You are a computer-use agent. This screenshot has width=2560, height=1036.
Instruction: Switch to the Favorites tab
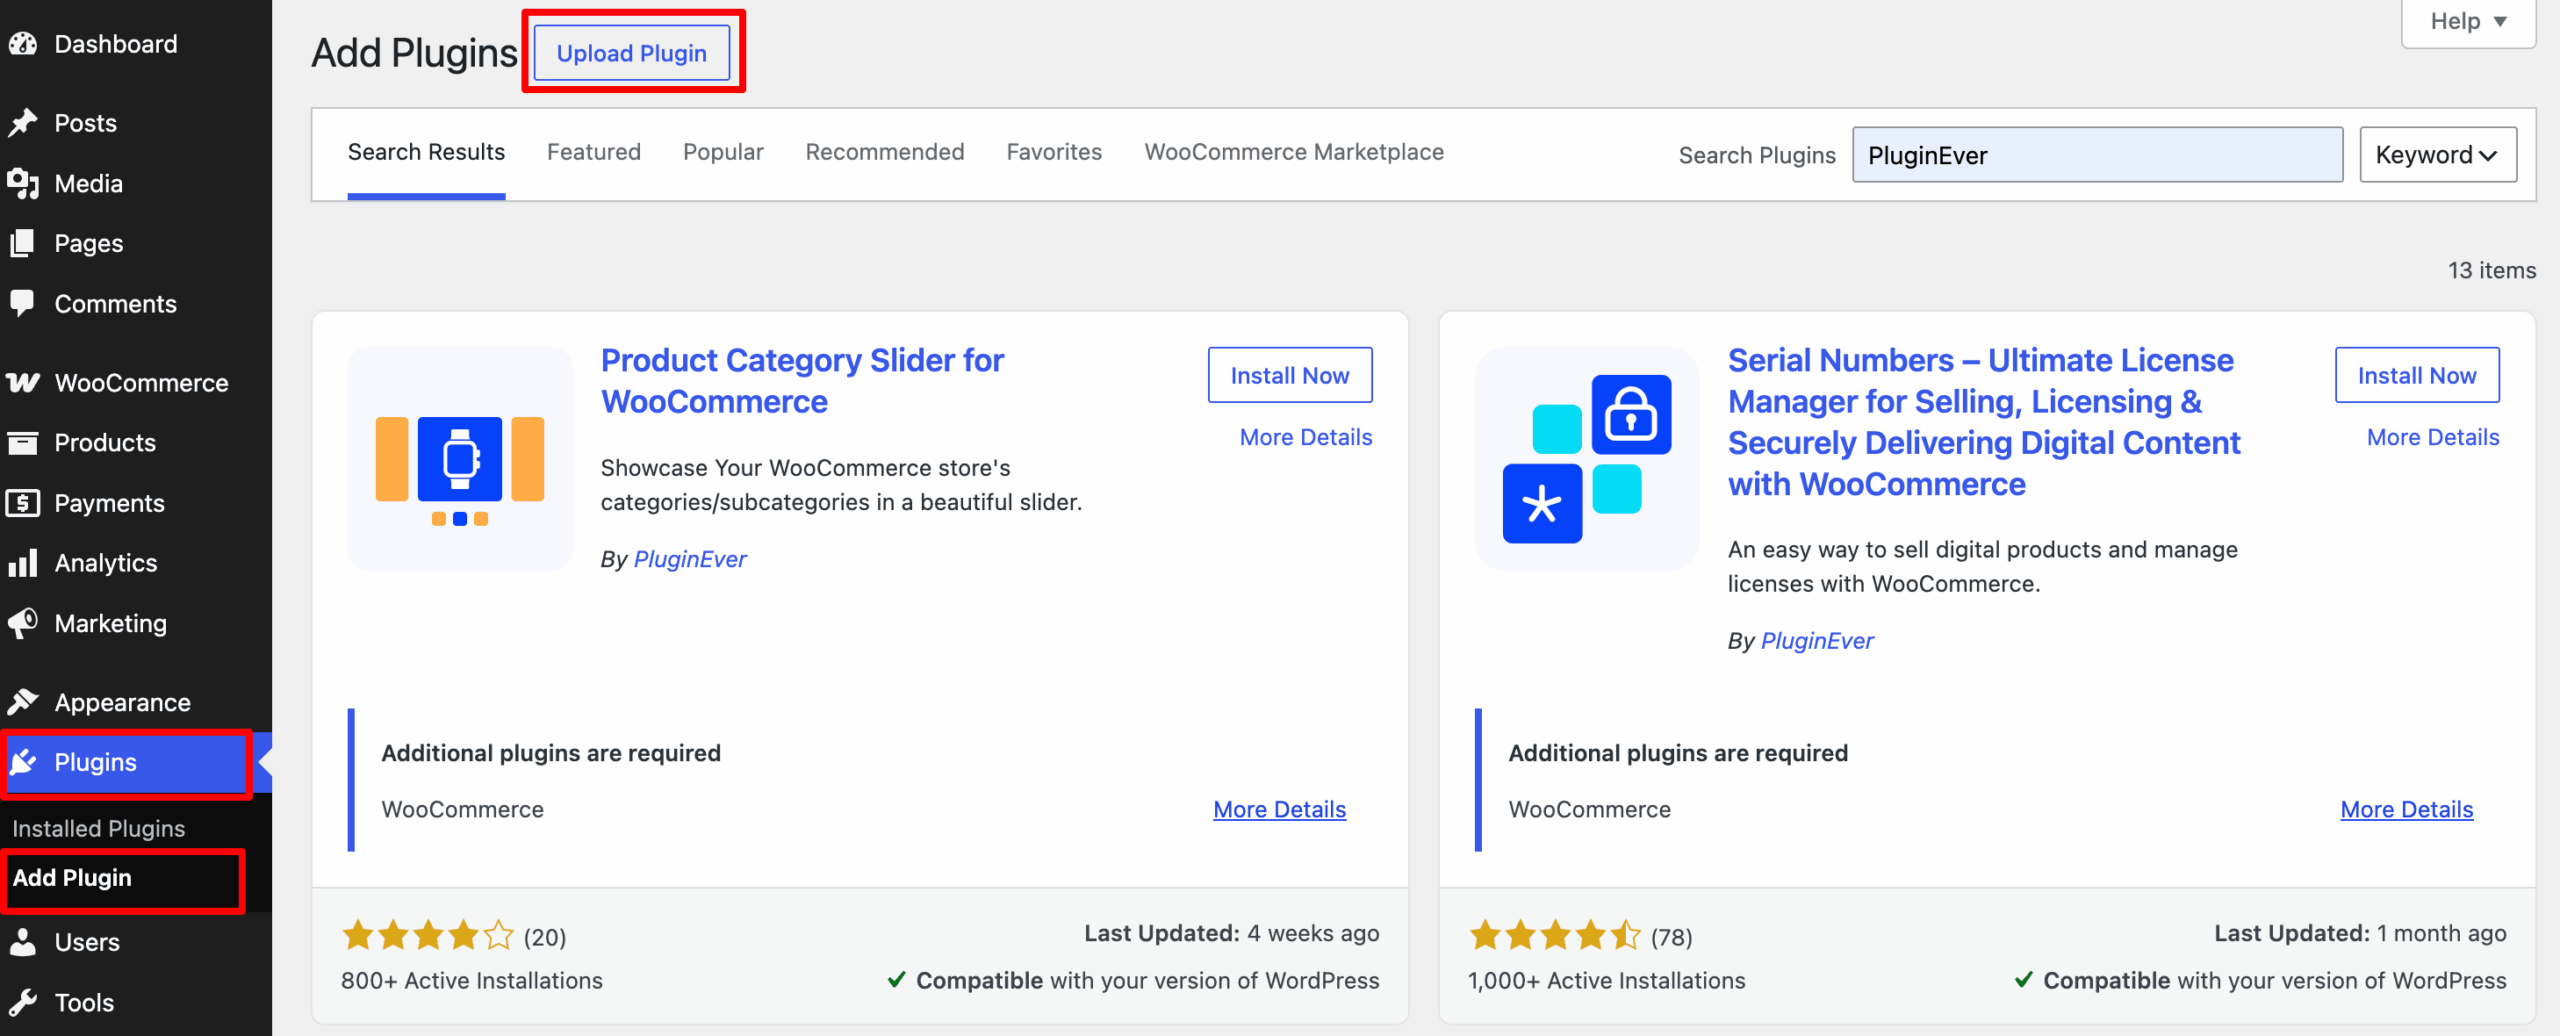[1054, 152]
